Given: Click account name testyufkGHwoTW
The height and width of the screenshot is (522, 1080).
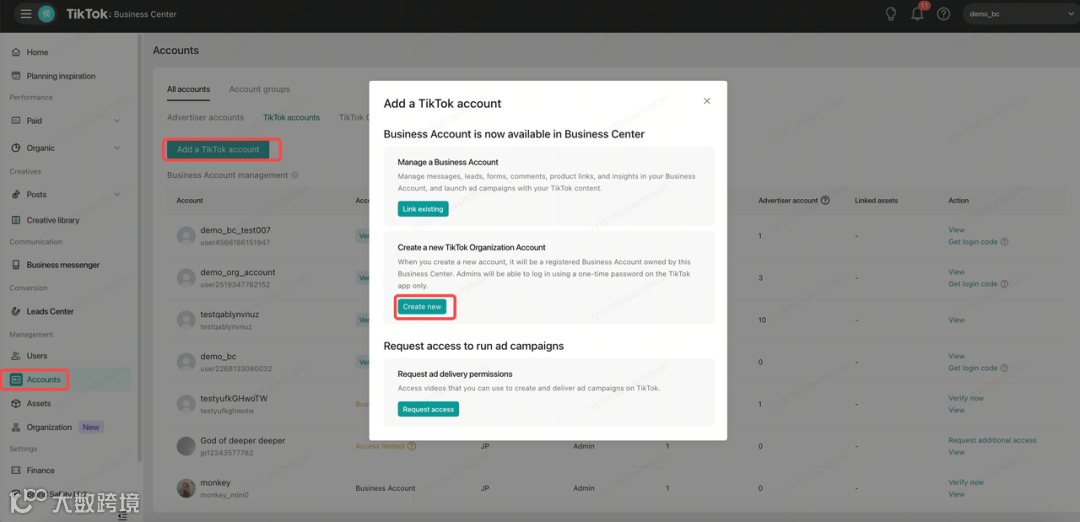Looking at the screenshot, I should (x=235, y=399).
